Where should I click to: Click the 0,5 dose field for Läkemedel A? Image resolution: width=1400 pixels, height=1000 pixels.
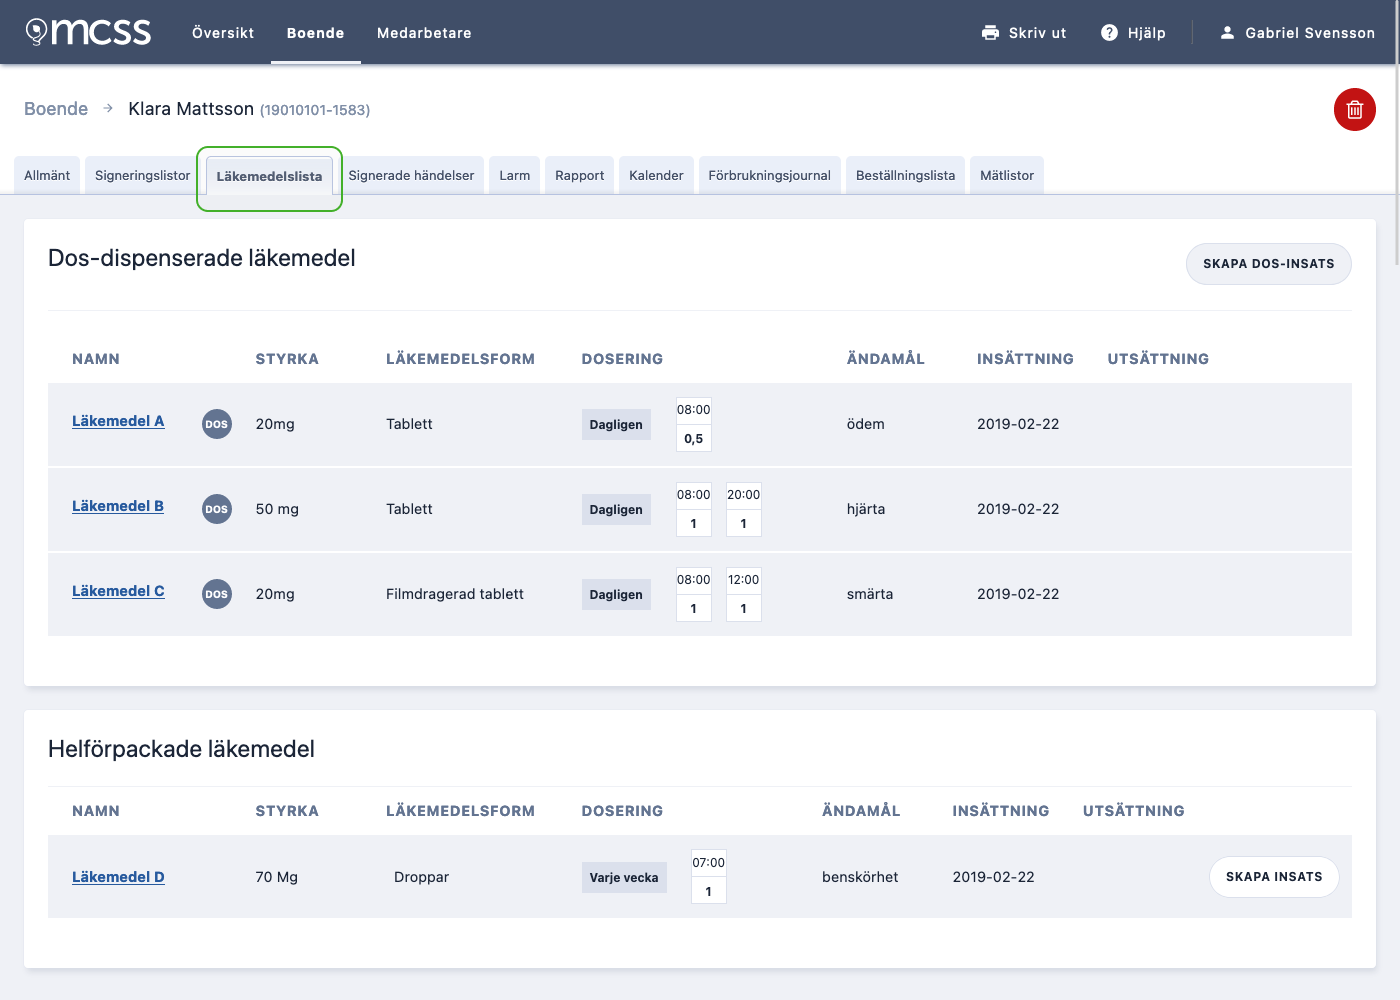point(693,438)
